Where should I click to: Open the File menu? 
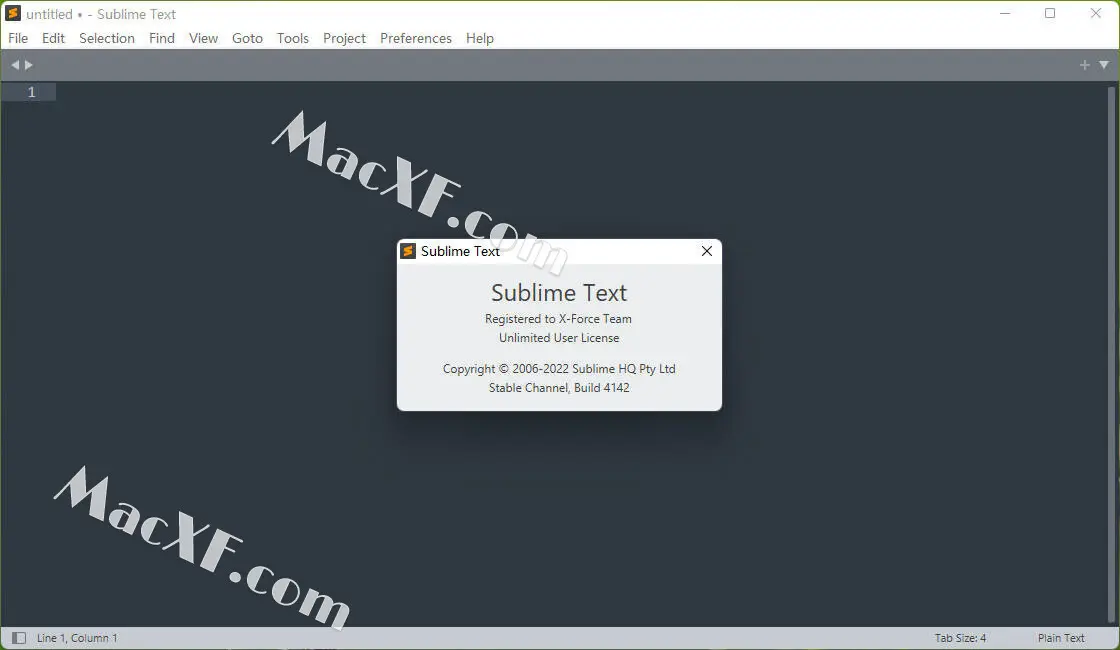18,39
